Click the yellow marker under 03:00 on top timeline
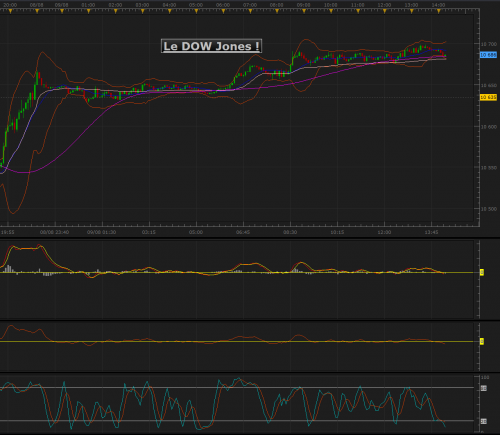The image size is (500, 435). tap(143, 11)
